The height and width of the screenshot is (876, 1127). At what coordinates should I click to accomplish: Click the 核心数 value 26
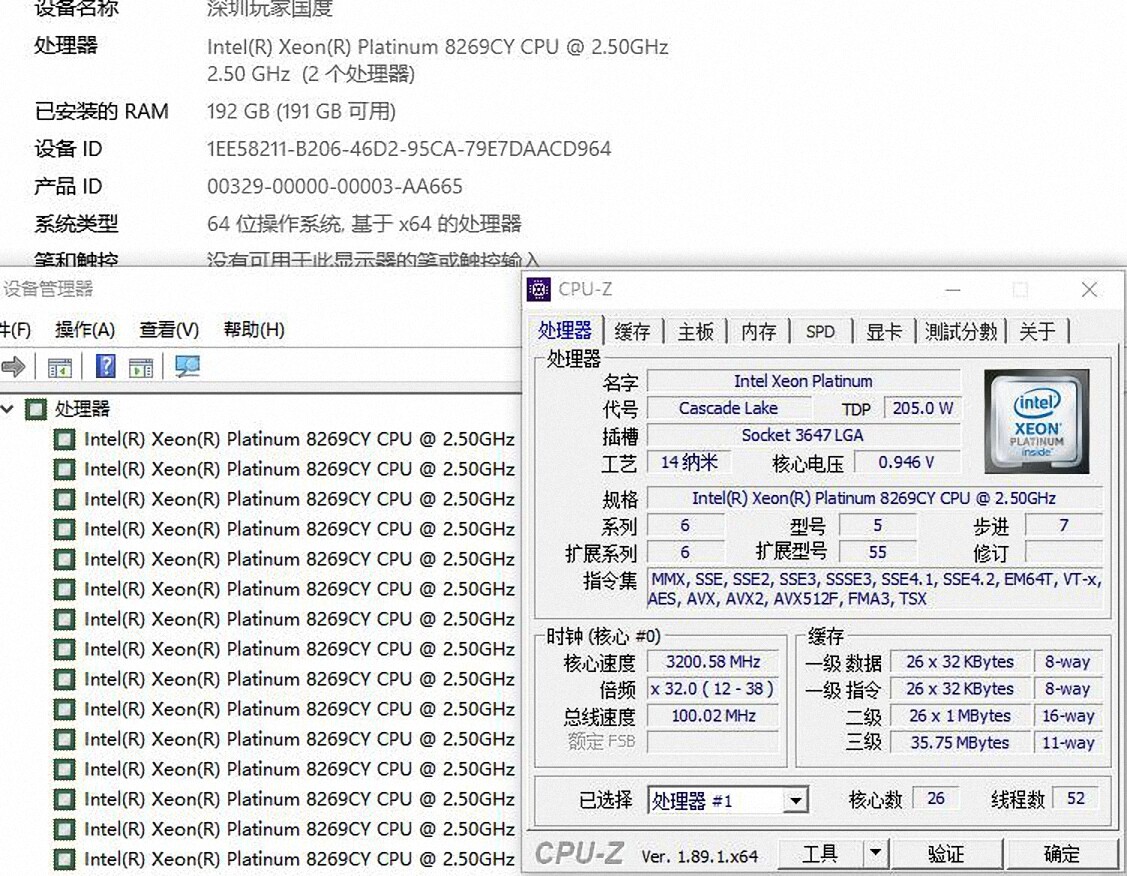coord(935,798)
